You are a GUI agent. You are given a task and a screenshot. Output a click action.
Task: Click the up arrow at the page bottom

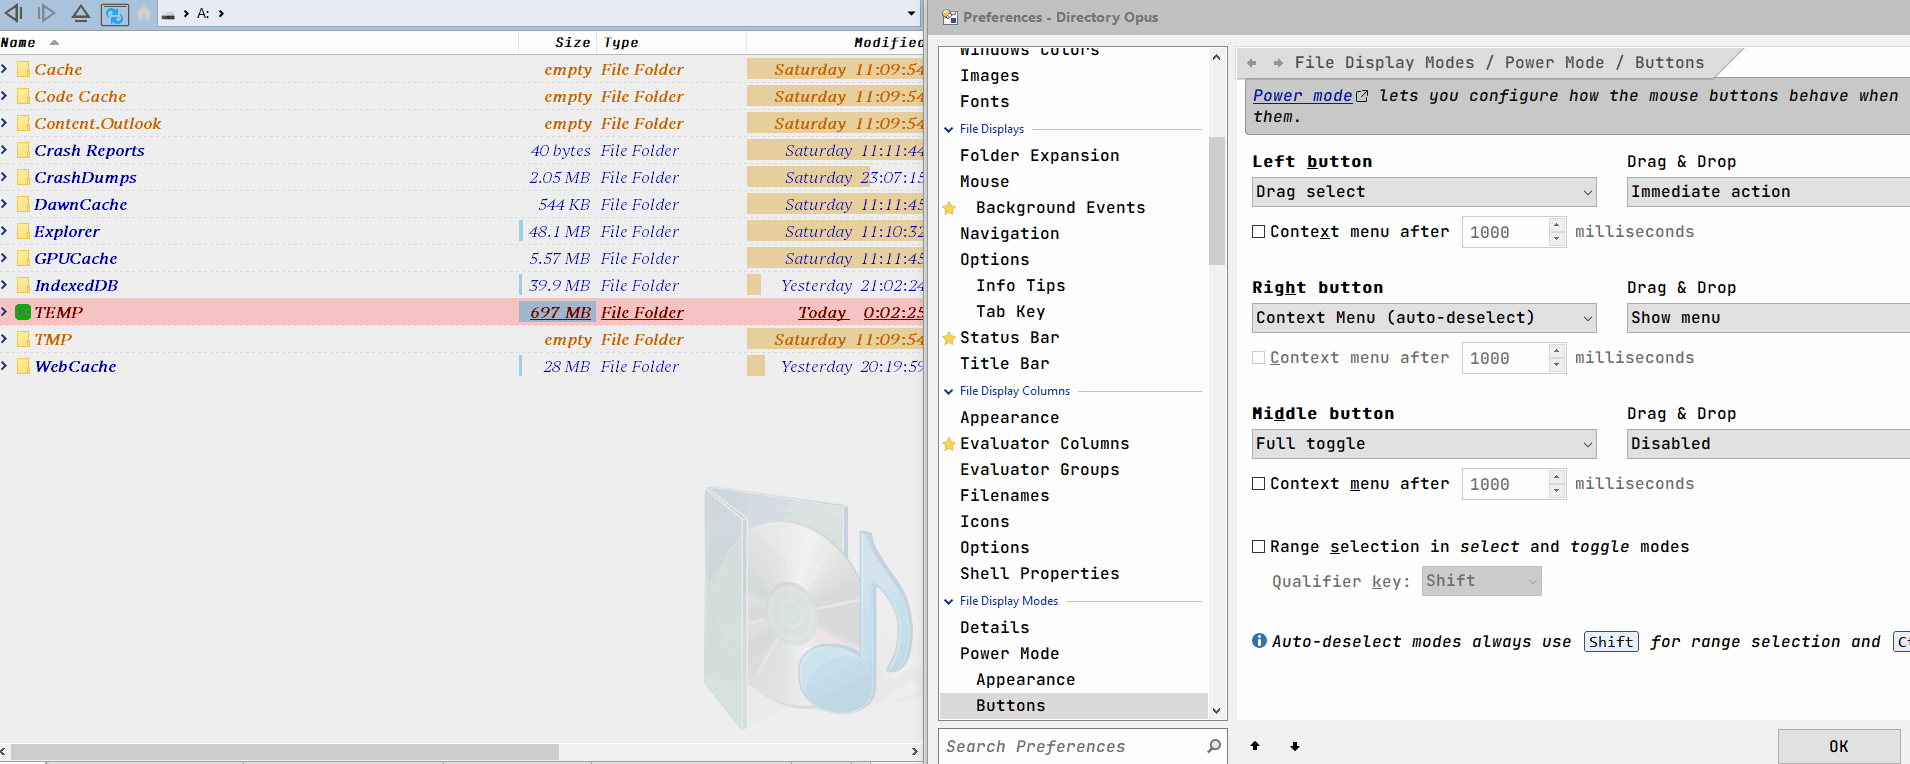point(1255,746)
